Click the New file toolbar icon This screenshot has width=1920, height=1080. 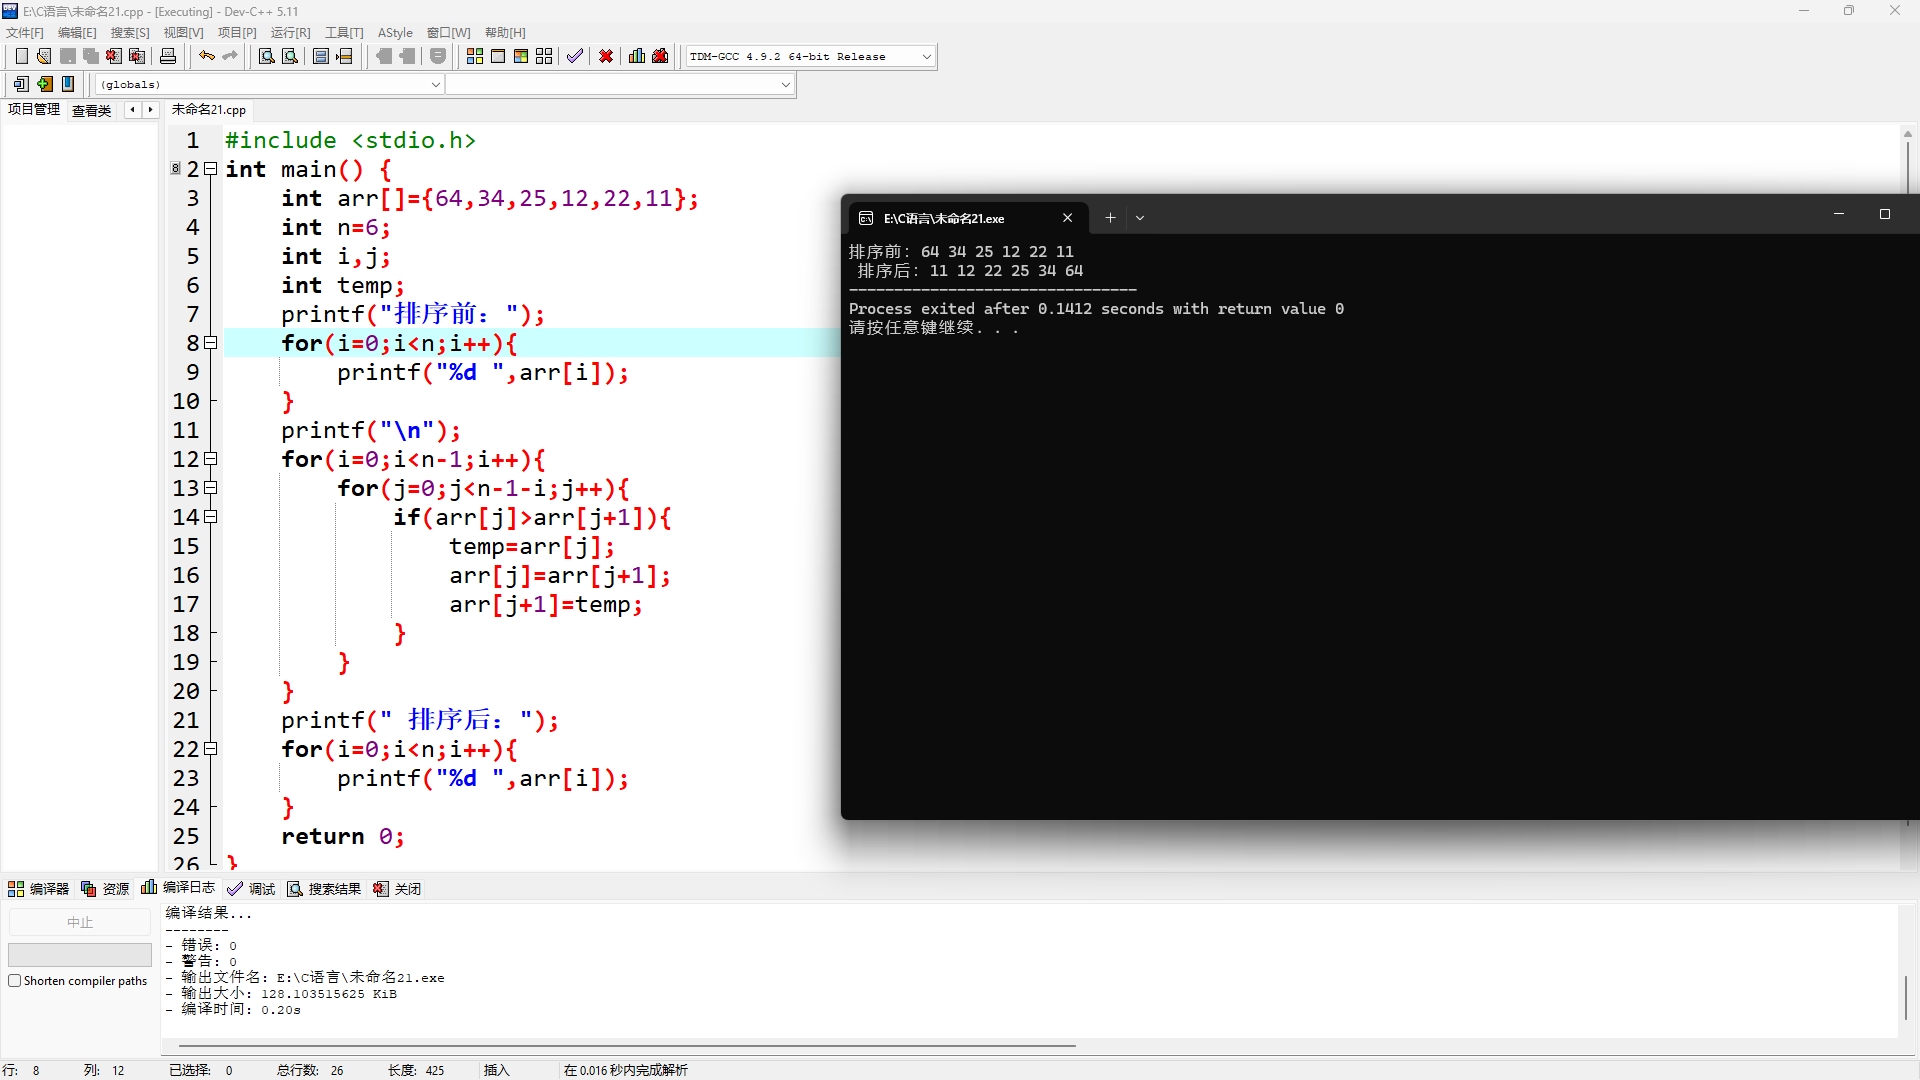coord(22,56)
